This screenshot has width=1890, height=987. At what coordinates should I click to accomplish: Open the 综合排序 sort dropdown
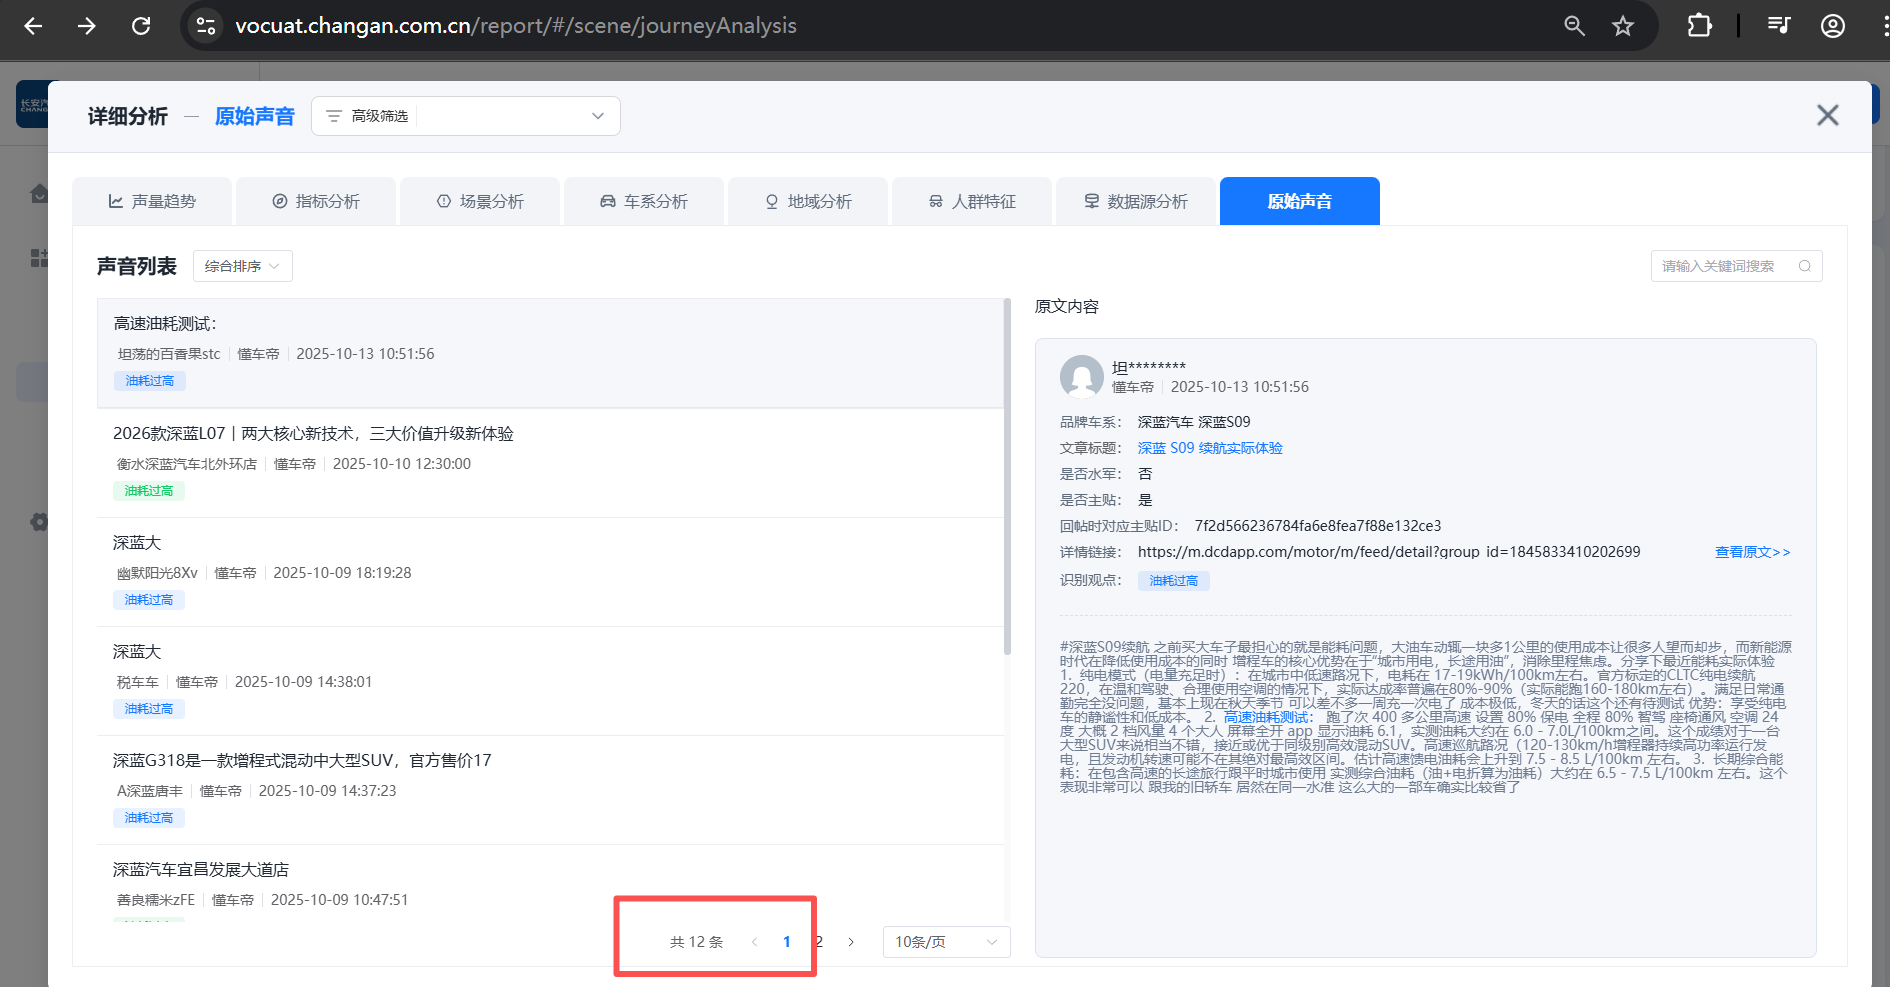242,266
